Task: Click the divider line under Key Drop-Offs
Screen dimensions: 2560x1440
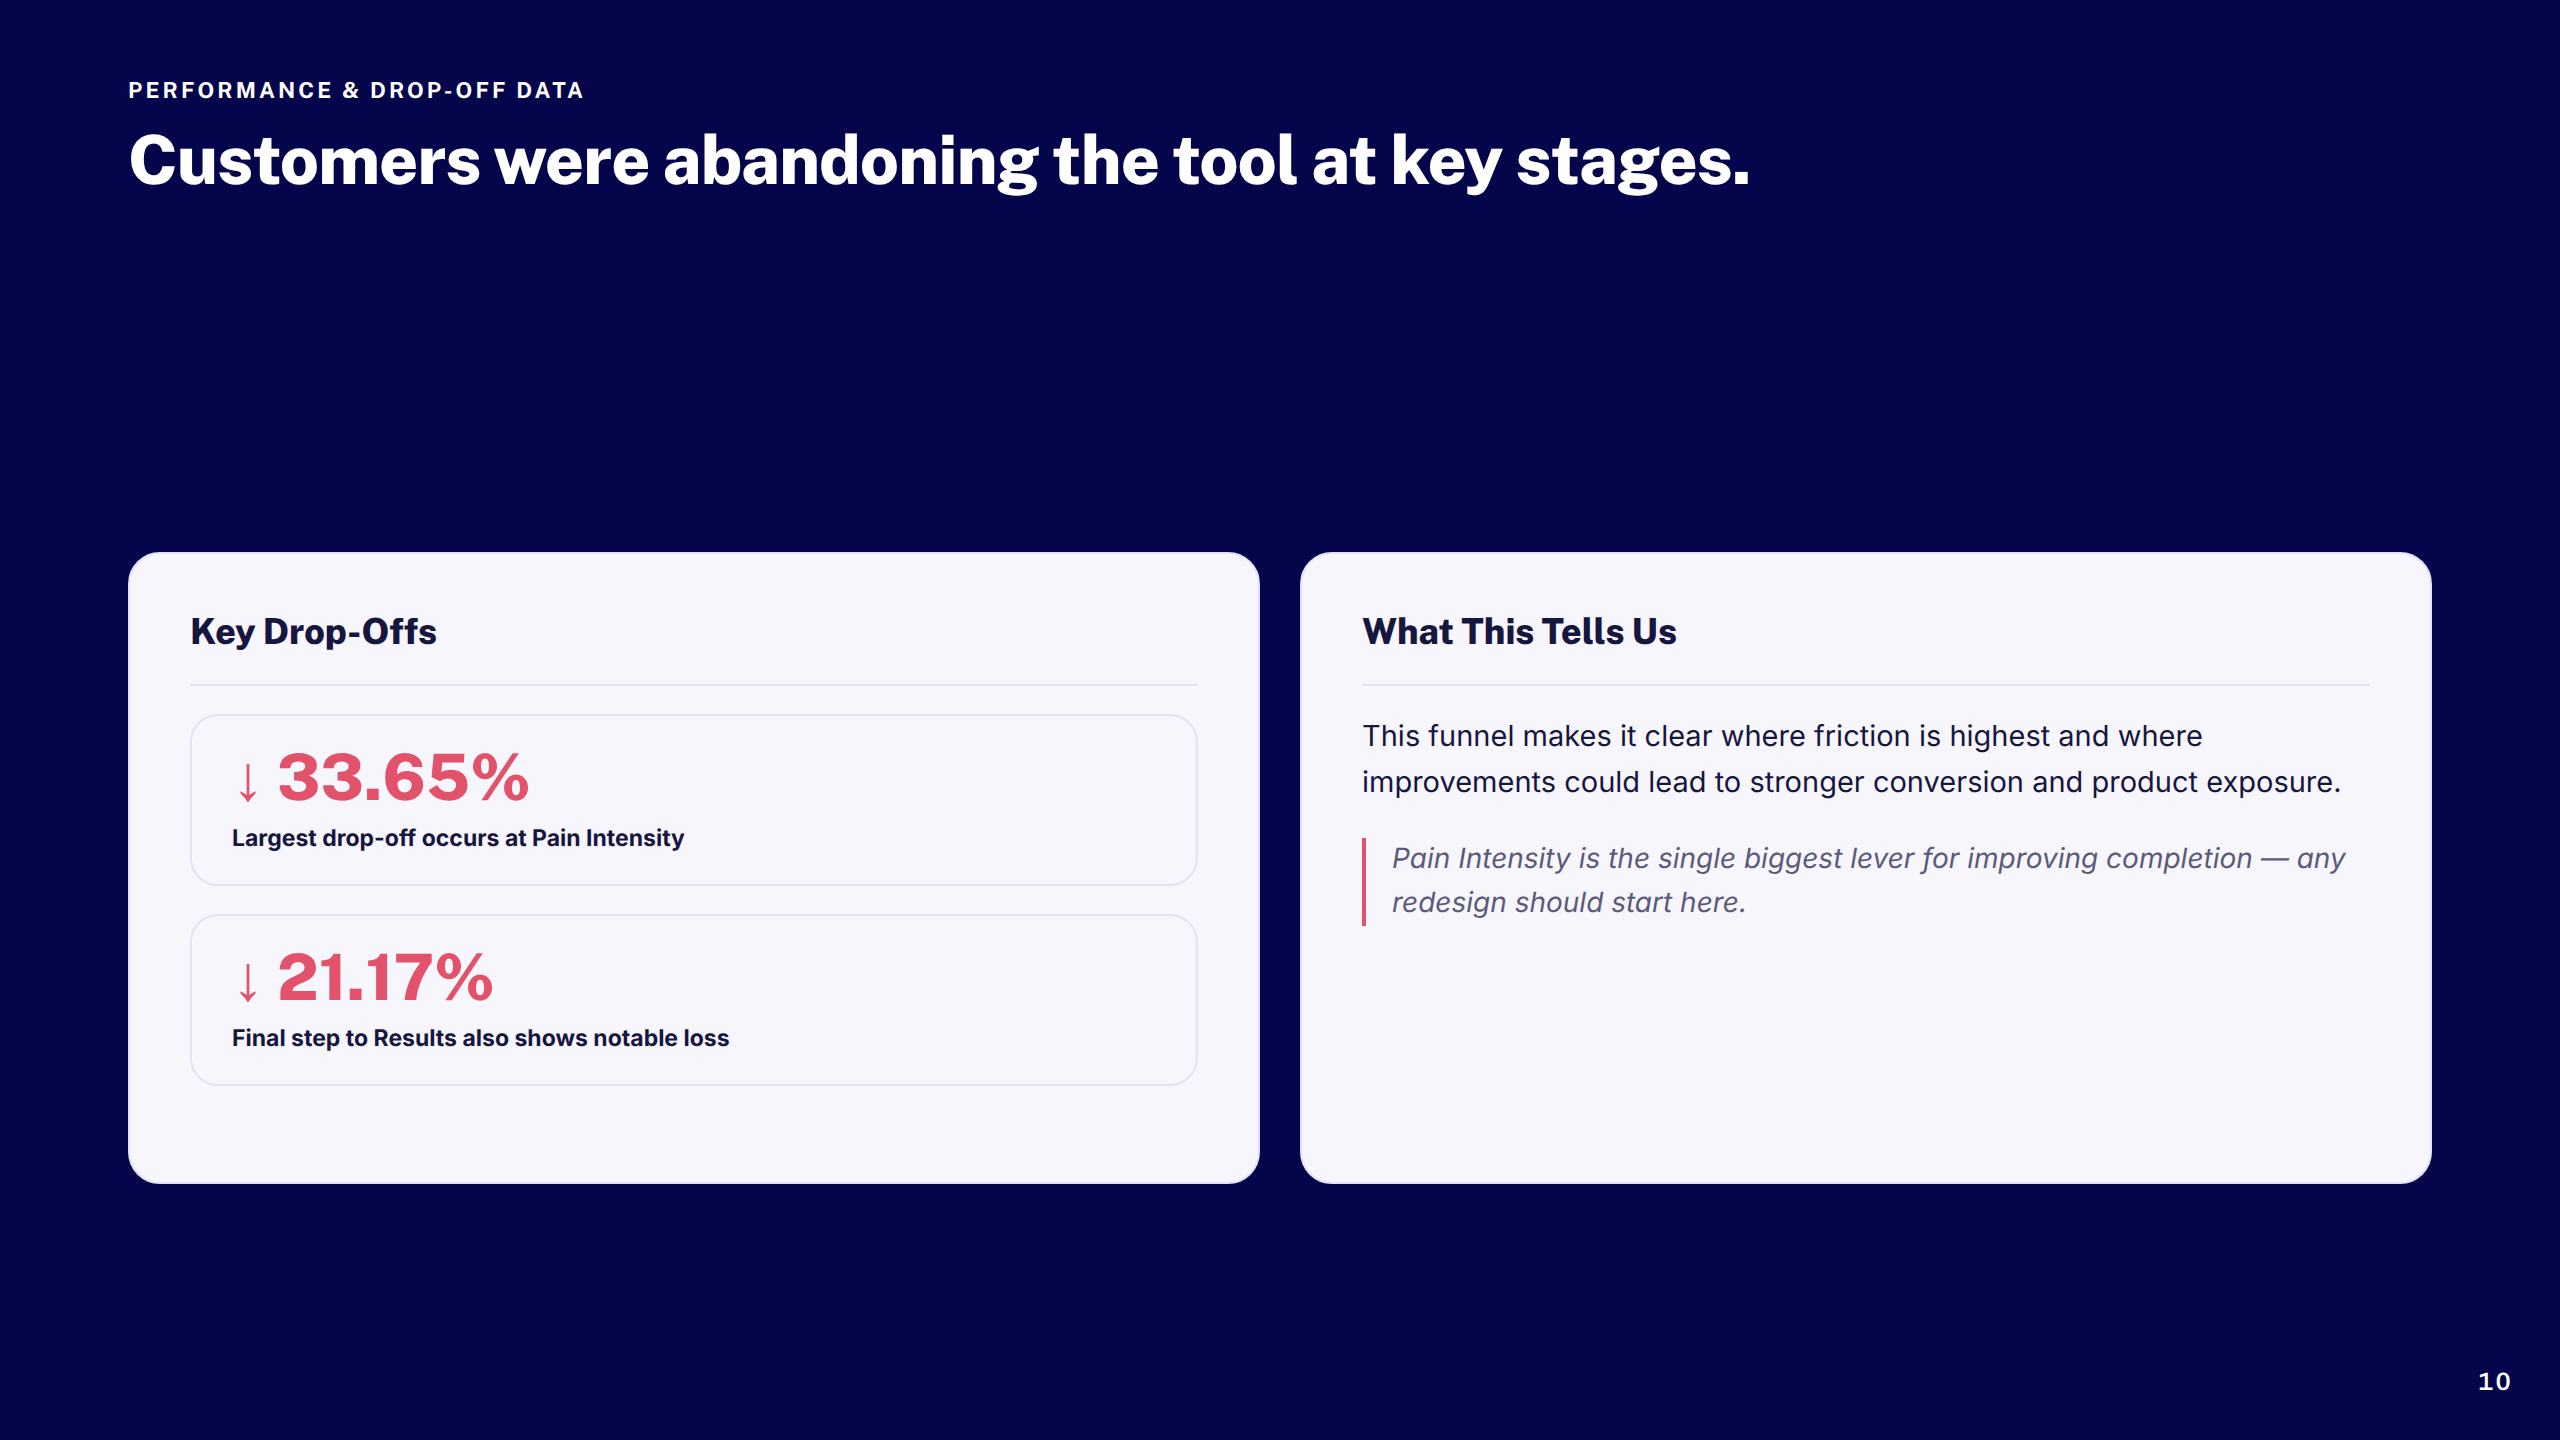Action: [694, 685]
